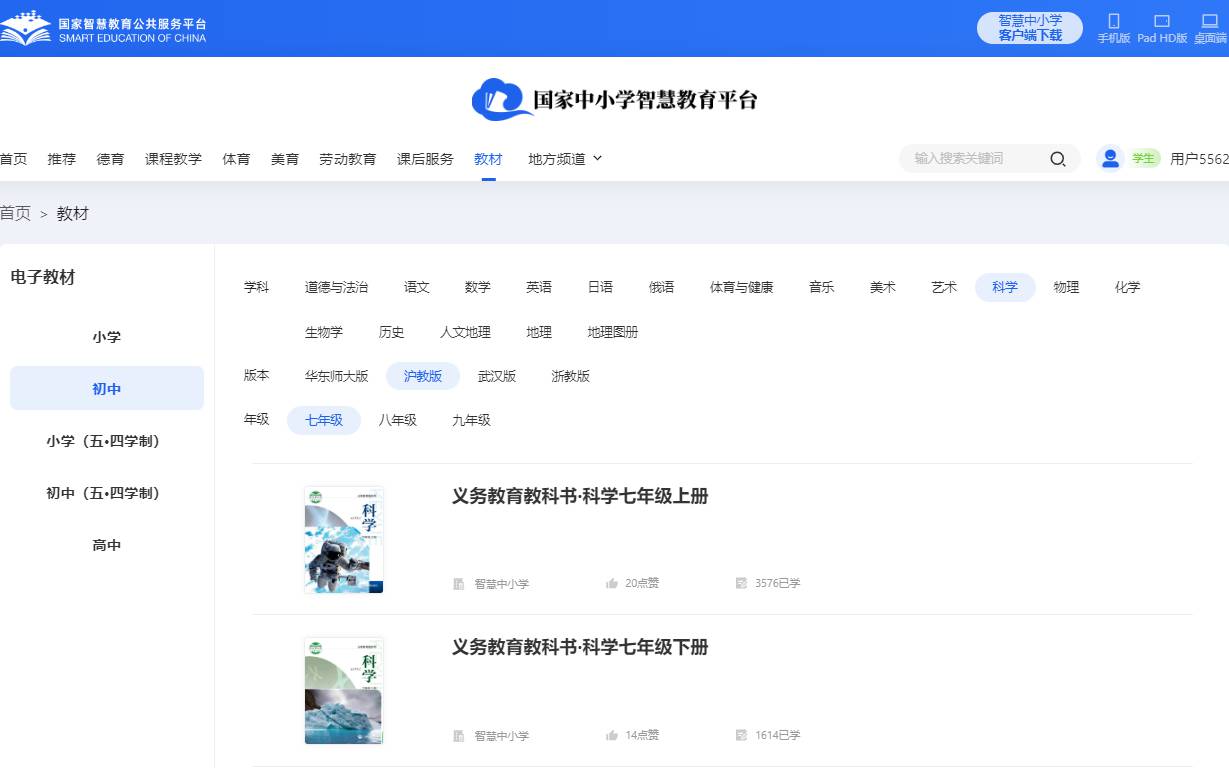Click the search magnifier icon
This screenshot has height=768, width=1229.
[x=1058, y=159]
